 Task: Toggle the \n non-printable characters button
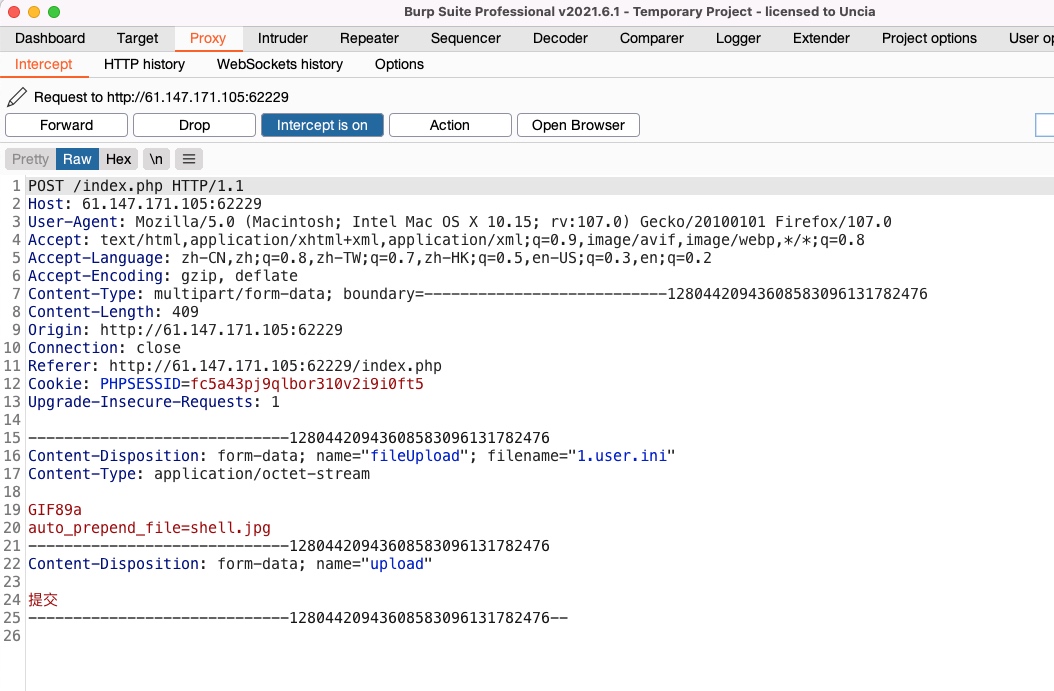click(156, 159)
